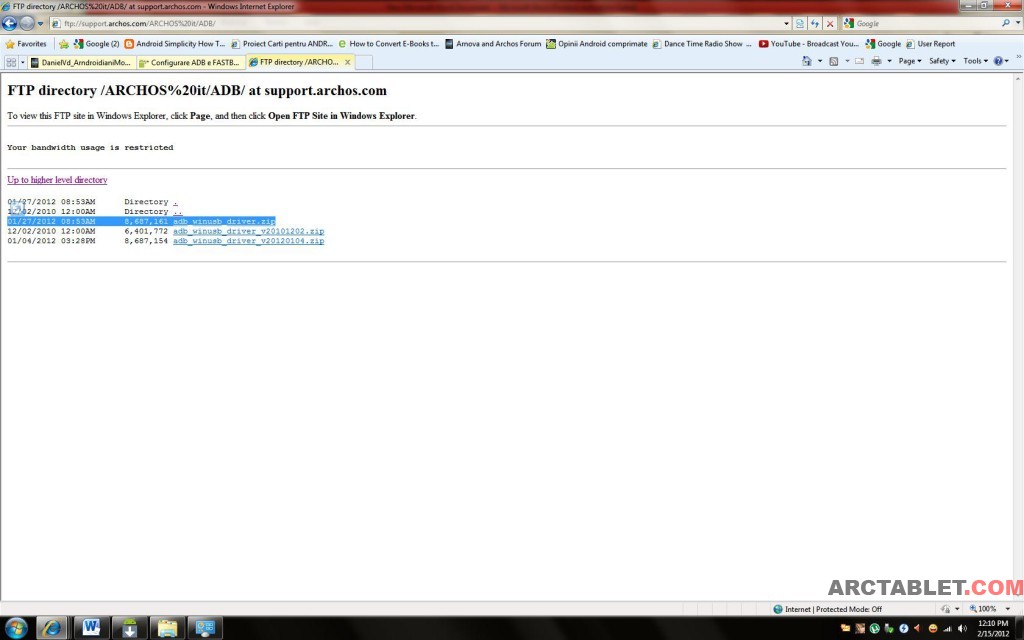Open Arnova and Archos Forum favorite
Screen dimensions: 1024x640
point(493,44)
